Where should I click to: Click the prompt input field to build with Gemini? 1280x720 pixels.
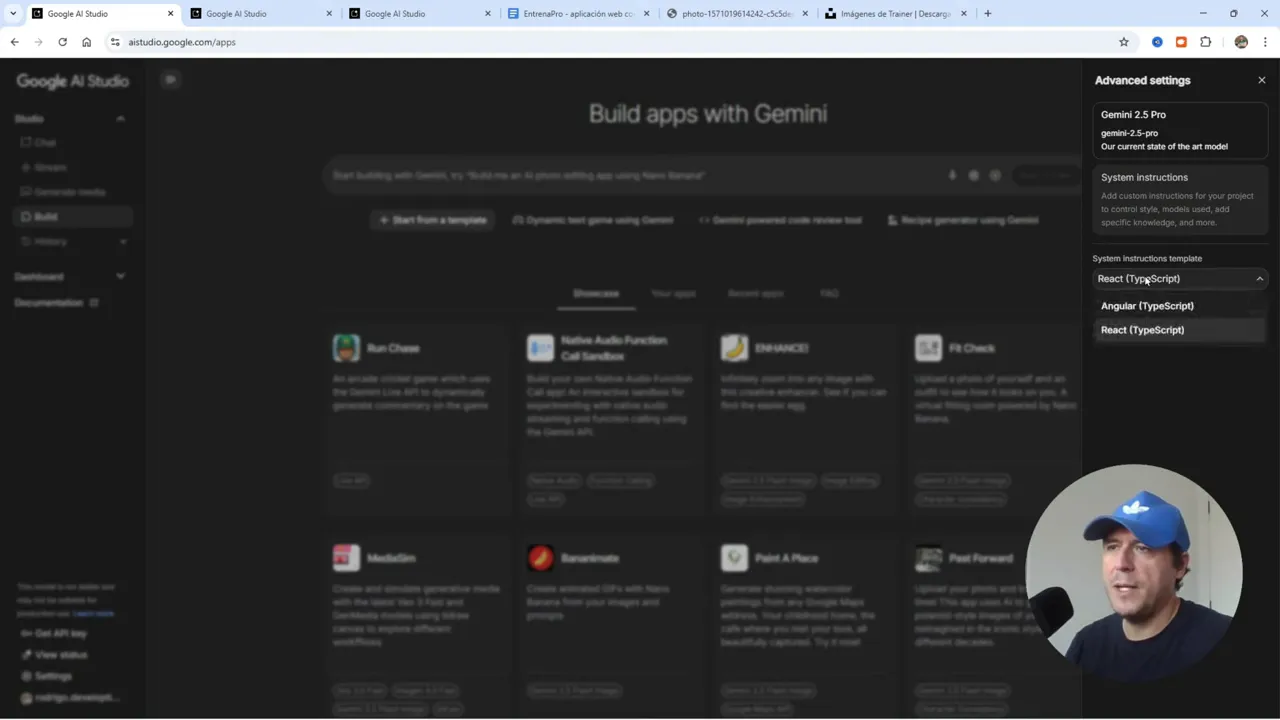click(640, 175)
